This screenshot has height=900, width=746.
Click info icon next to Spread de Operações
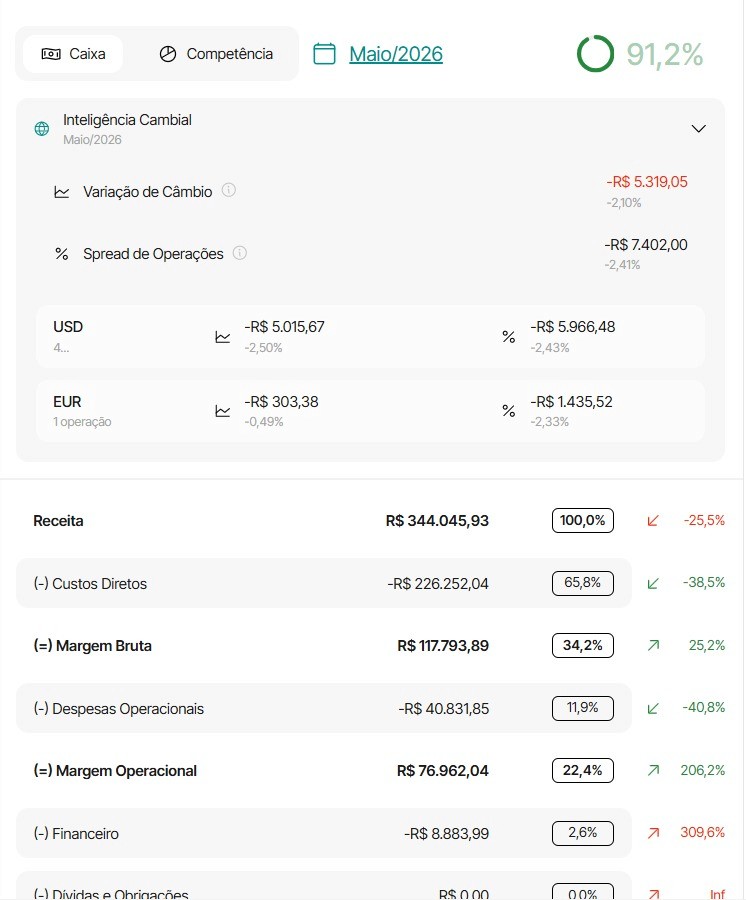(x=240, y=253)
